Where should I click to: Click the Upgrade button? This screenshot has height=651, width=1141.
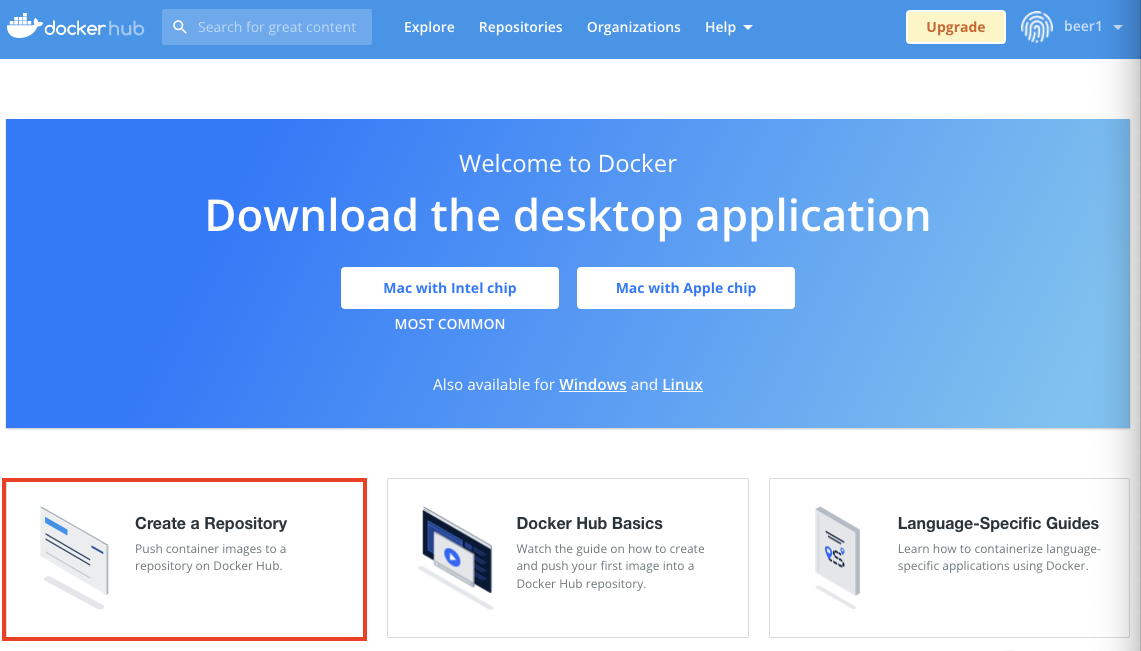955,27
